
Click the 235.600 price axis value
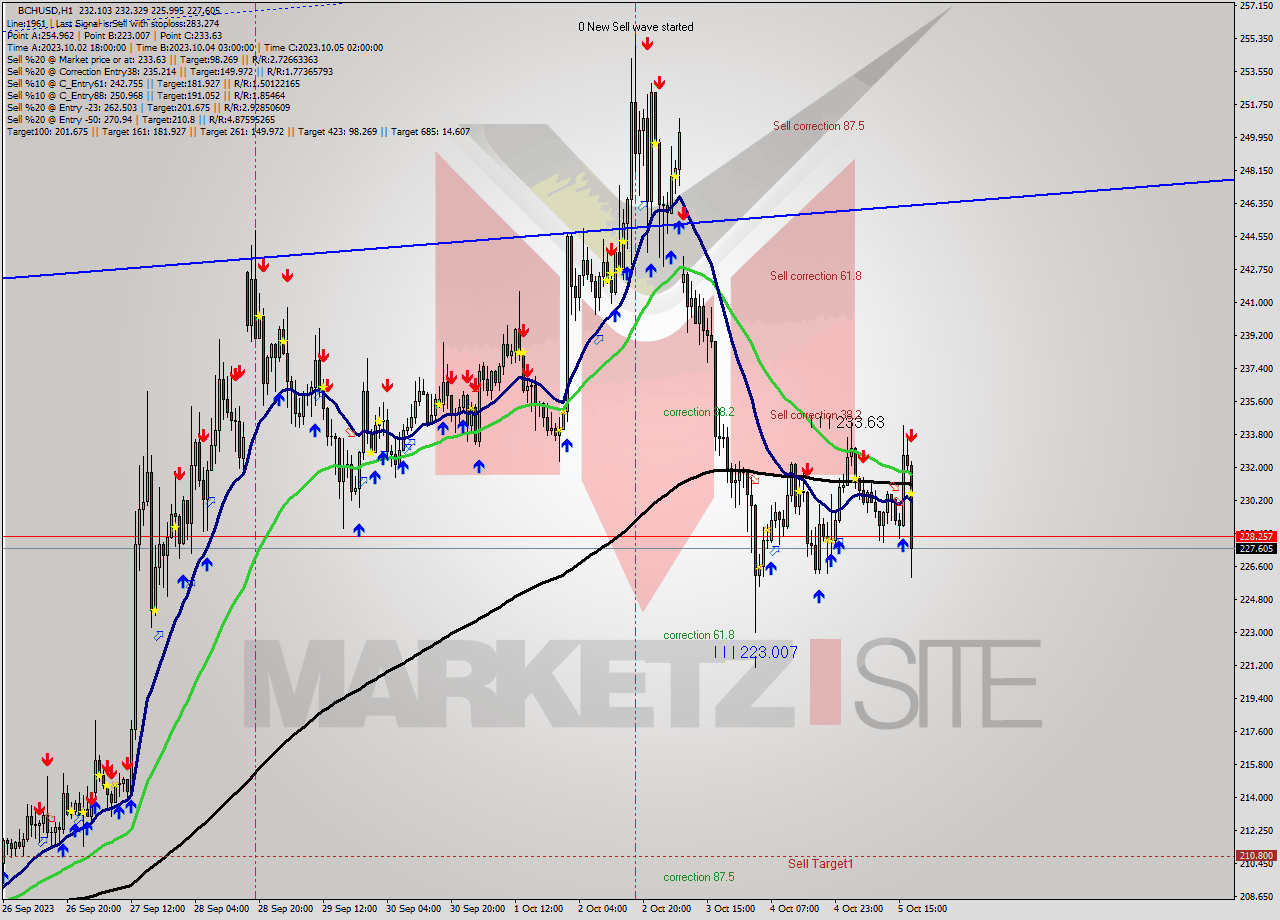1256,402
